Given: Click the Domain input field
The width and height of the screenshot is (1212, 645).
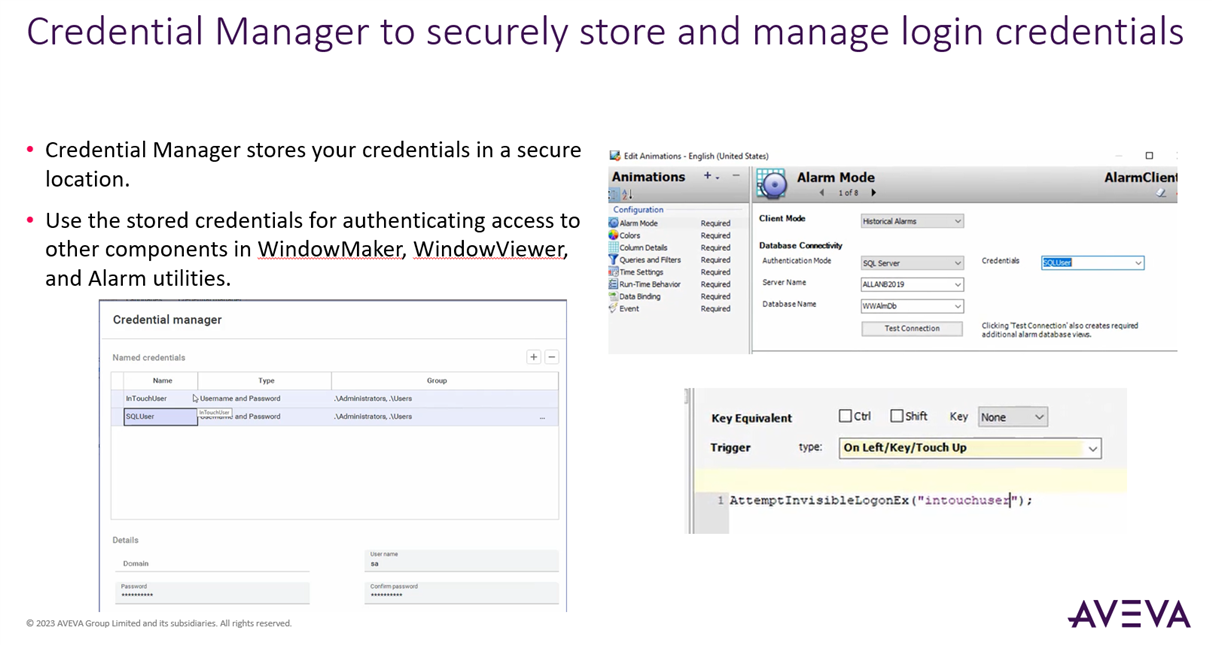Looking at the screenshot, I should click(211, 563).
